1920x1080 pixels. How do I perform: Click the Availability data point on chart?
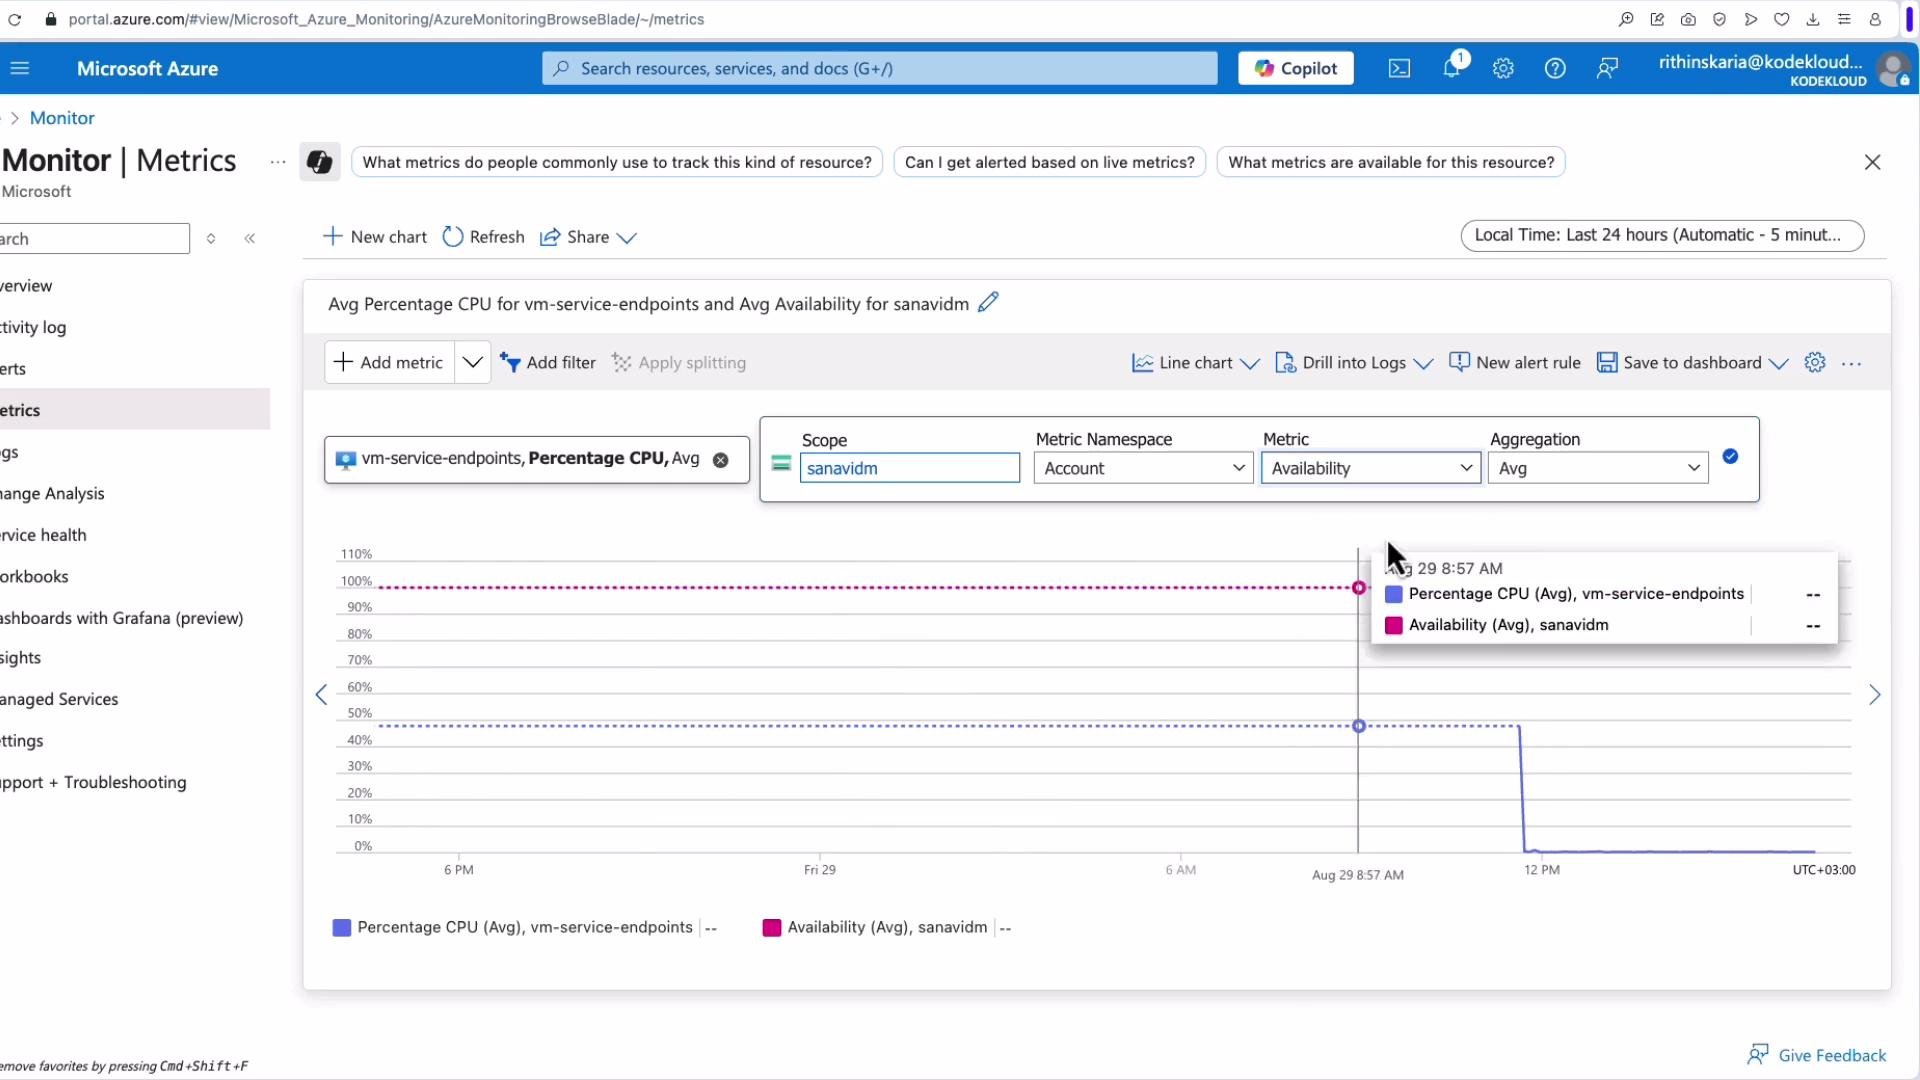click(1358, 588)
